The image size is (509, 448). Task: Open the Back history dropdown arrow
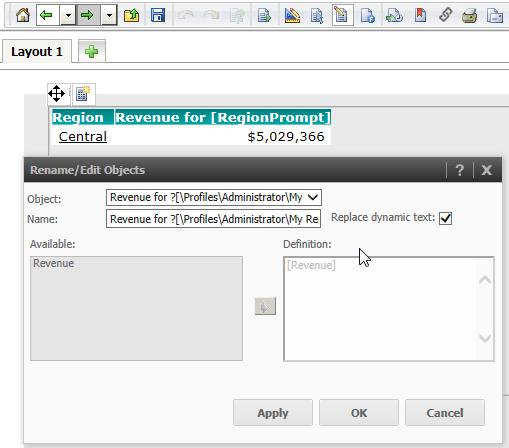[68, 15]
